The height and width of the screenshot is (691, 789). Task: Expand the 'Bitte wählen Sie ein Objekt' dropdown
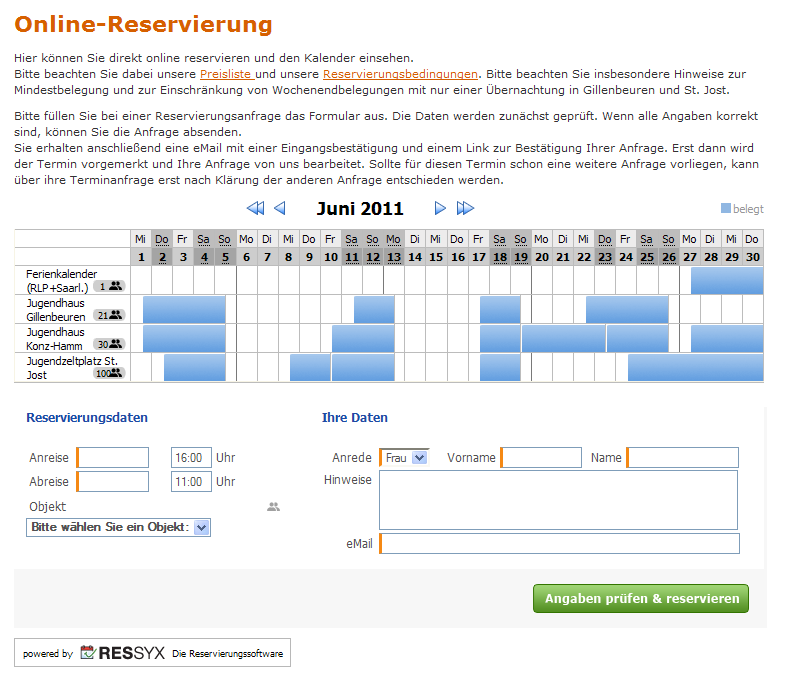[x=118, y=527]
